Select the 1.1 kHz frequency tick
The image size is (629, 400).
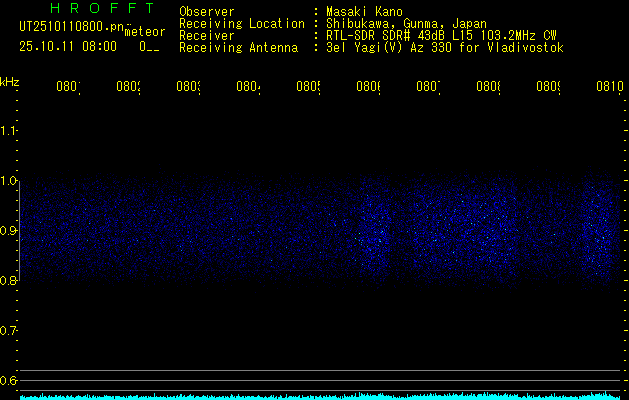coord(9,131)
